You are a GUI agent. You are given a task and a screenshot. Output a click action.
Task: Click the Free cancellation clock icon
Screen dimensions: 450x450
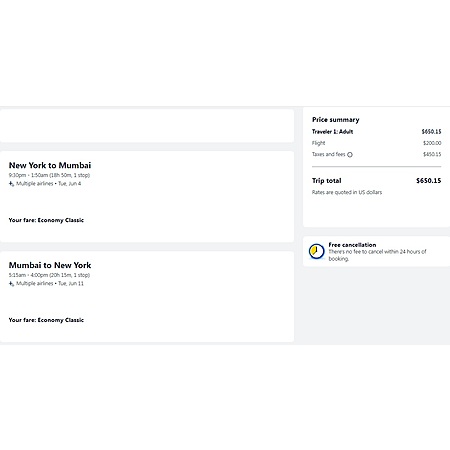tap(316, 251)
